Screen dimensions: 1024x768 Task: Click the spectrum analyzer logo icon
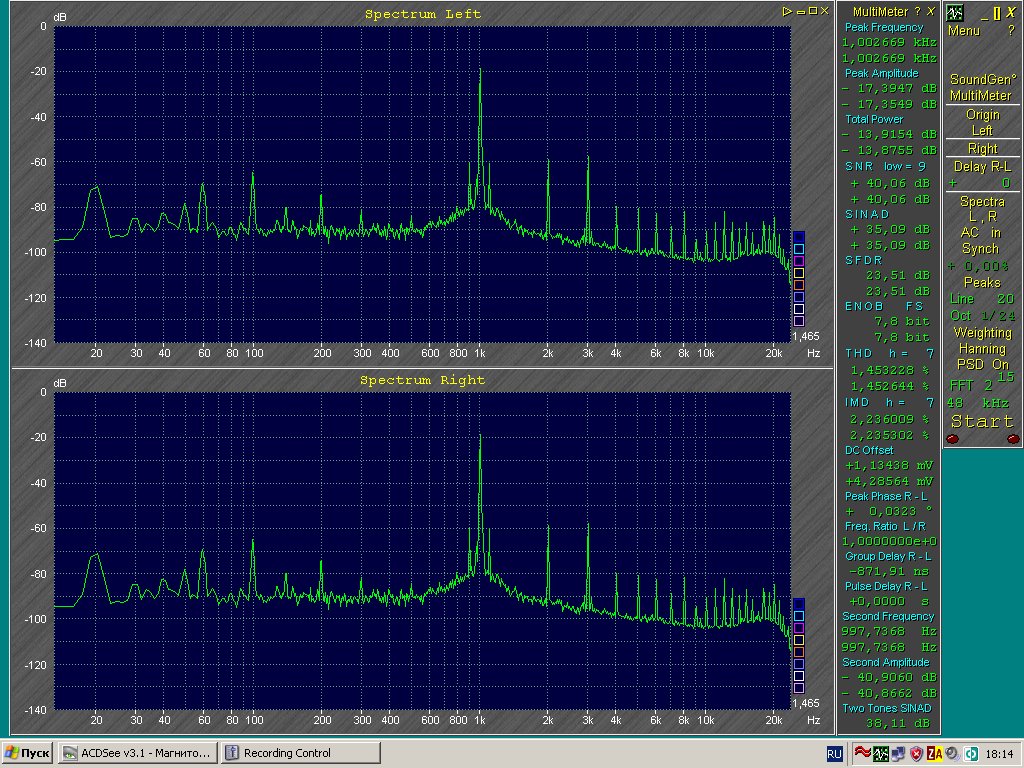(x=955, y=13)
